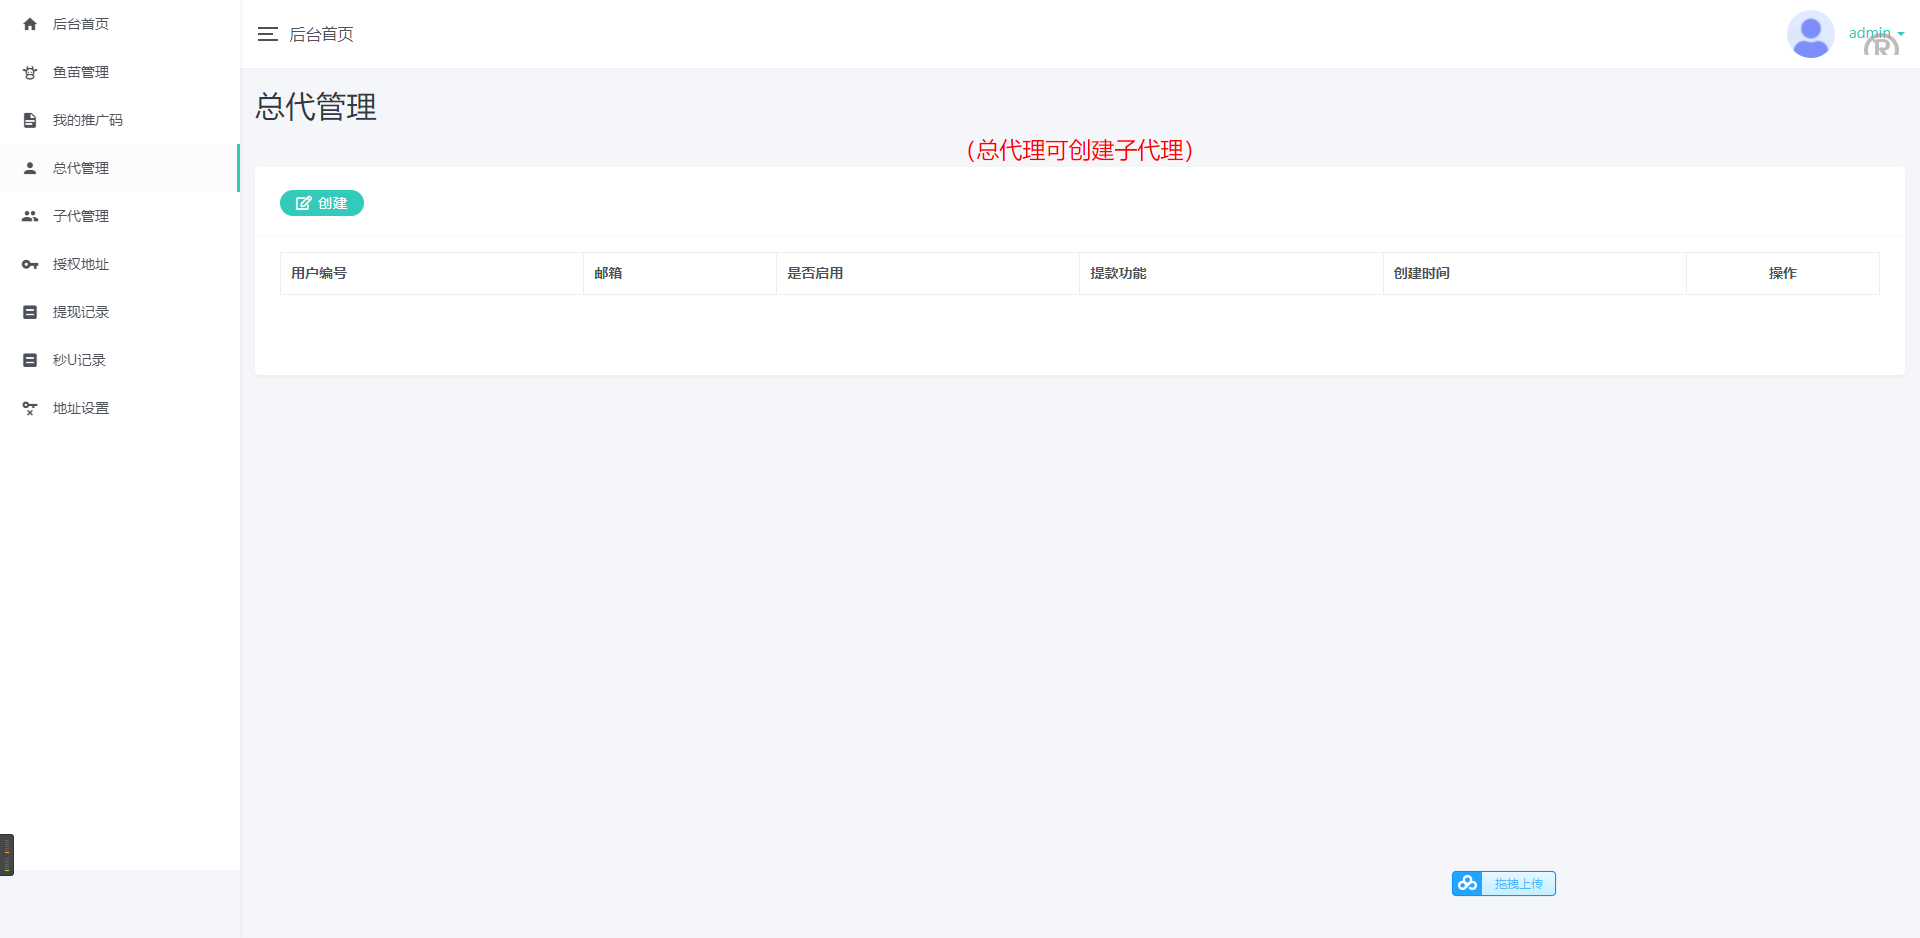
Task: Click the 创建时间 column header
Action: pyautogui.click(x=1421, y=273)
